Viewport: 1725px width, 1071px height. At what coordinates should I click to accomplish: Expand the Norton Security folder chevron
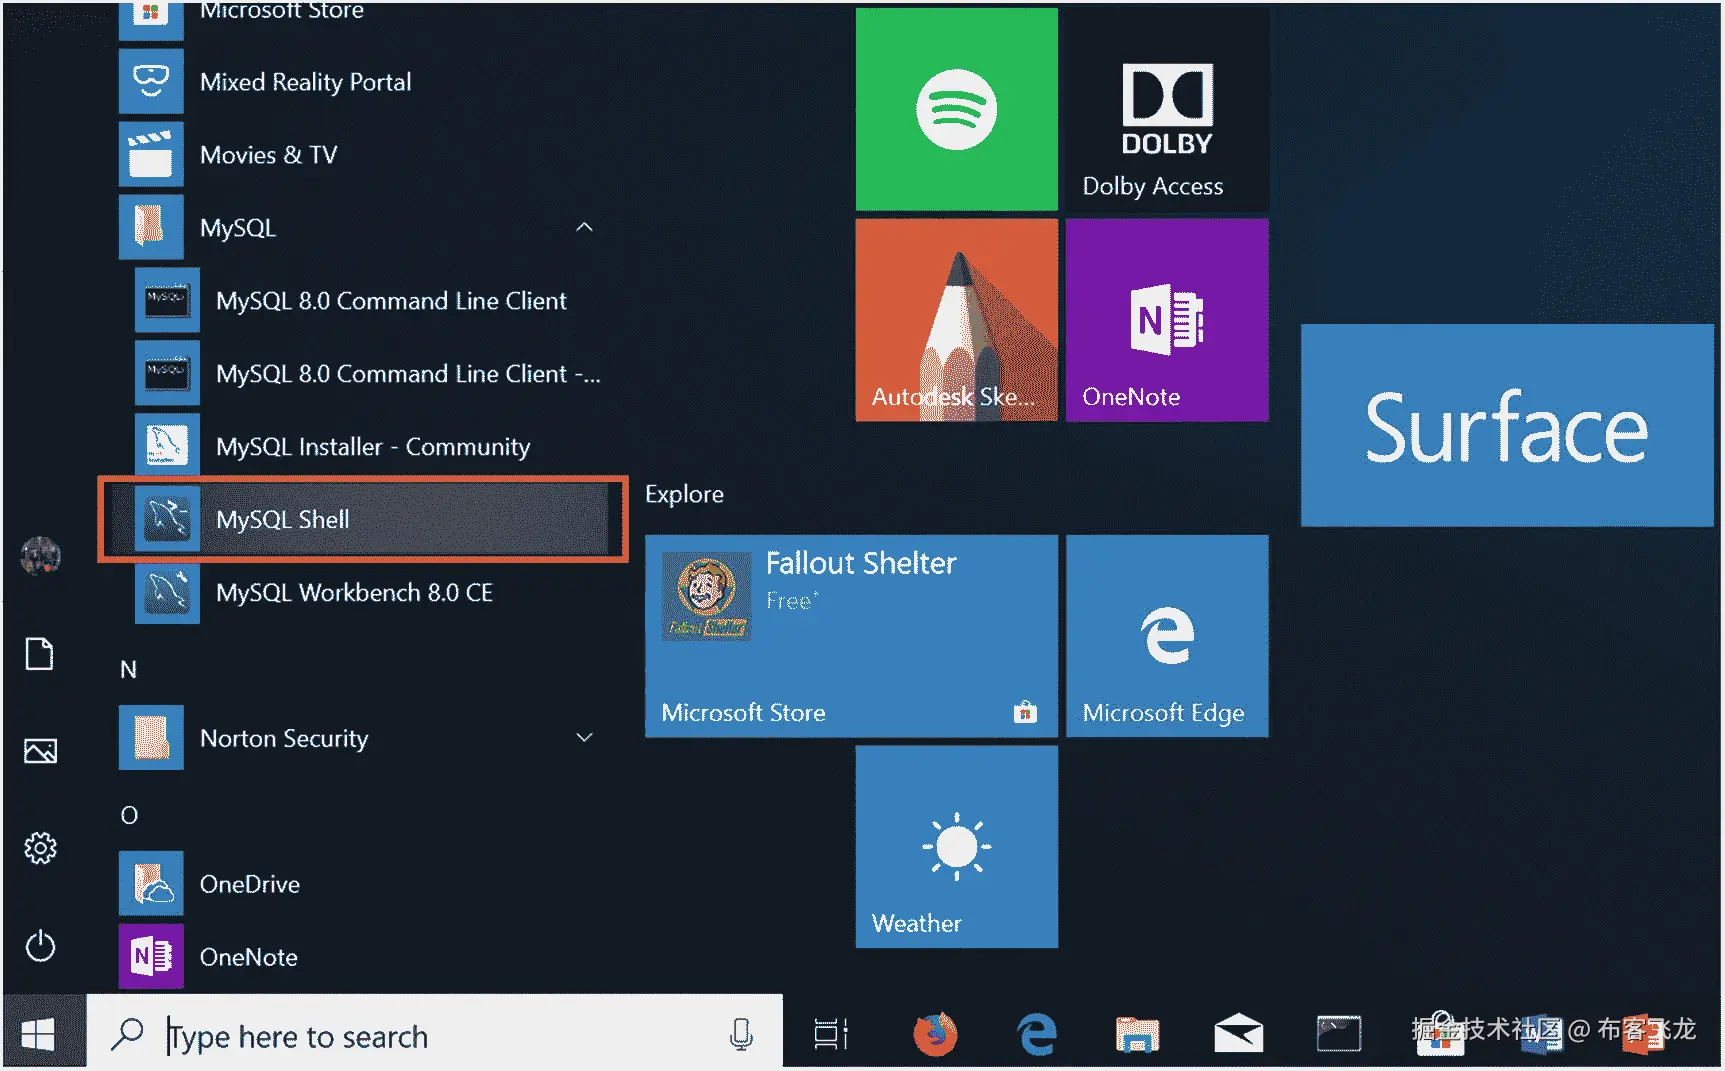585,738
